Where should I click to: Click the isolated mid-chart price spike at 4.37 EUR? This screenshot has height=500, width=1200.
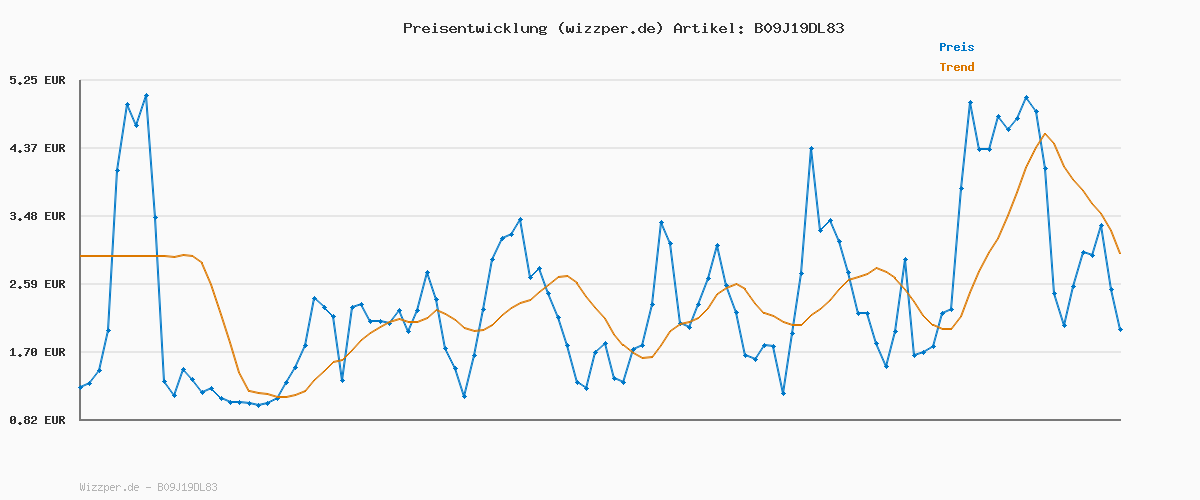pyautogui.click(x=811, y=148)
